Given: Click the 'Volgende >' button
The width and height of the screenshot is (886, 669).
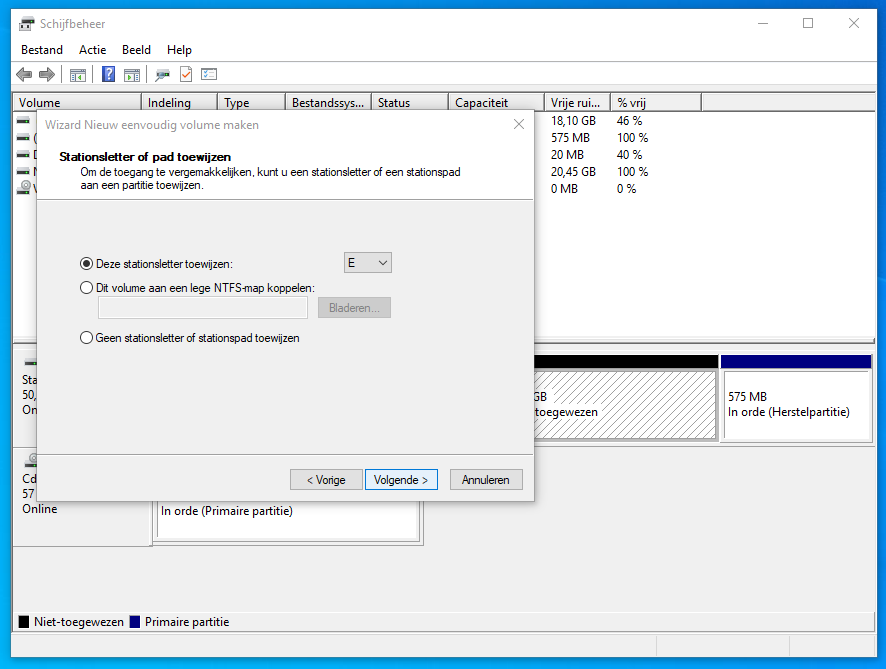Looking at the screenshot, I should tap(401, 480).
